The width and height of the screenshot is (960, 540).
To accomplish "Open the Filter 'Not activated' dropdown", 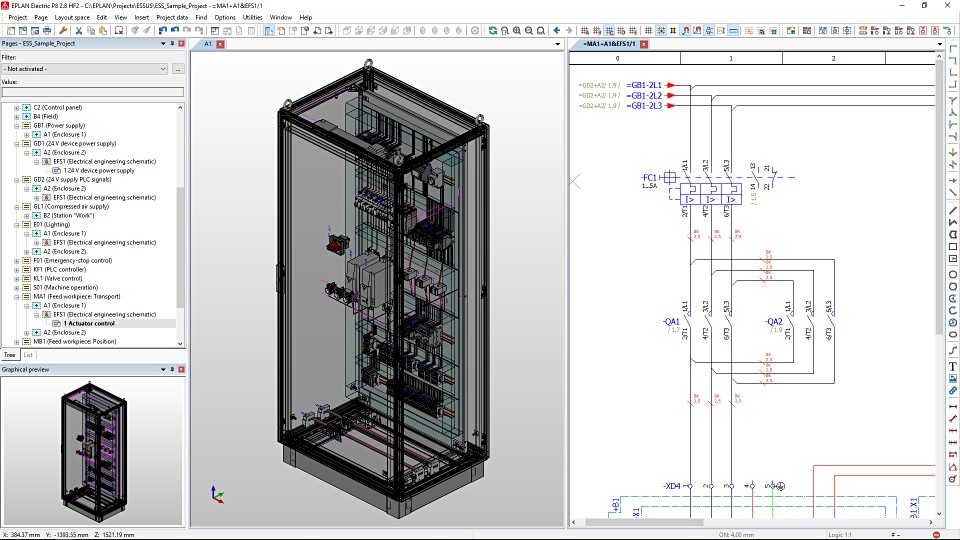I will [84, 69].
